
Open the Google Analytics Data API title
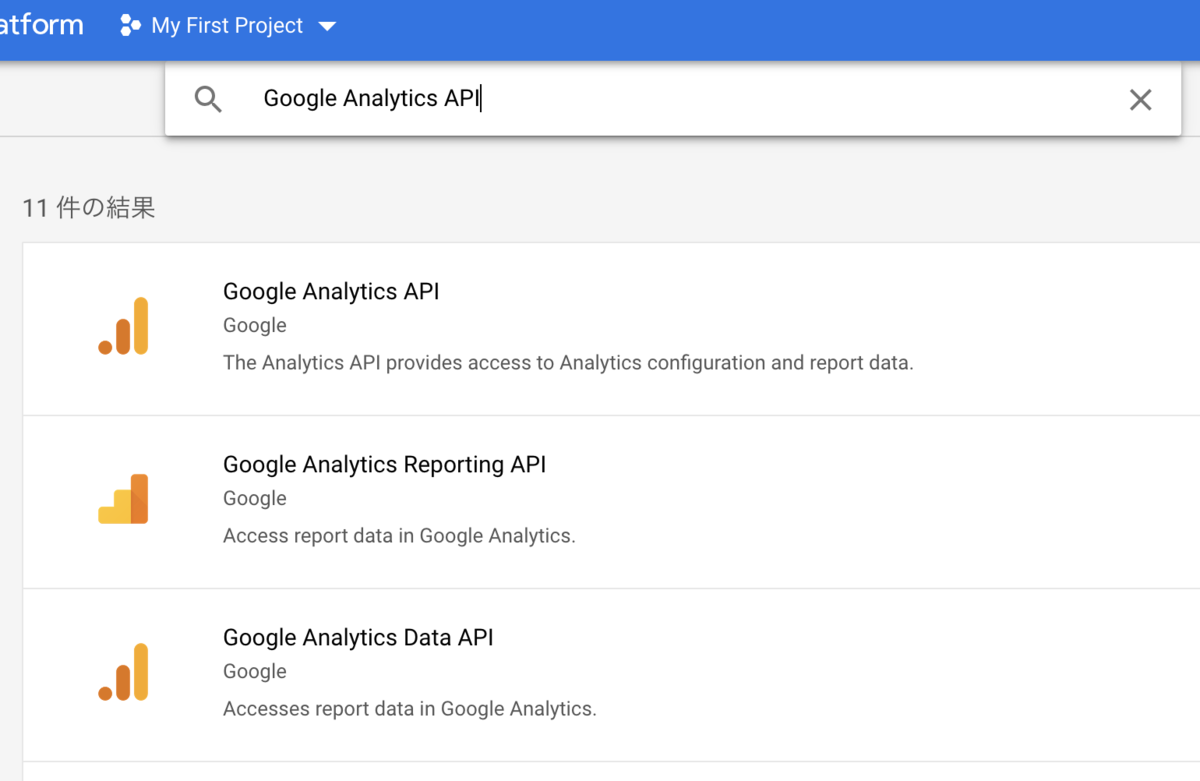(x=358, y=638)
